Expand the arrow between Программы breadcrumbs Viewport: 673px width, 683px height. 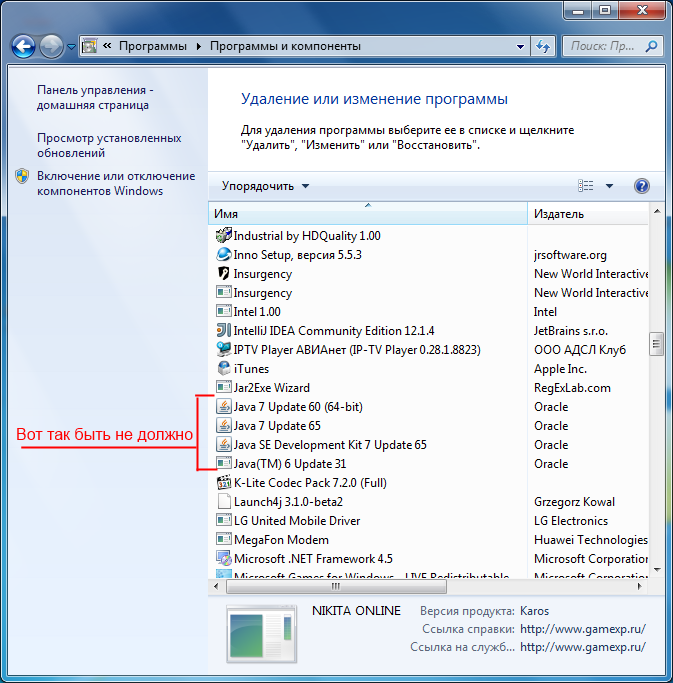pyautogui.click(x=199, y=47)
